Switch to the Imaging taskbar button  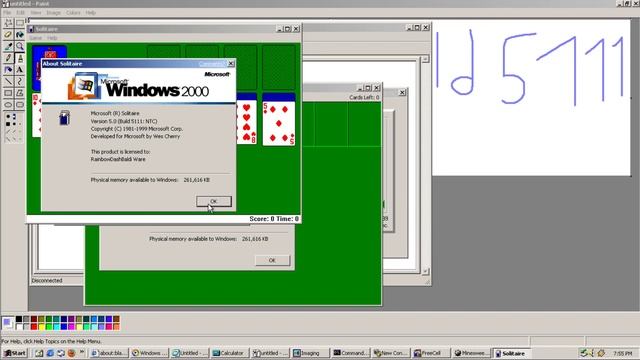[x=310, y=353]
